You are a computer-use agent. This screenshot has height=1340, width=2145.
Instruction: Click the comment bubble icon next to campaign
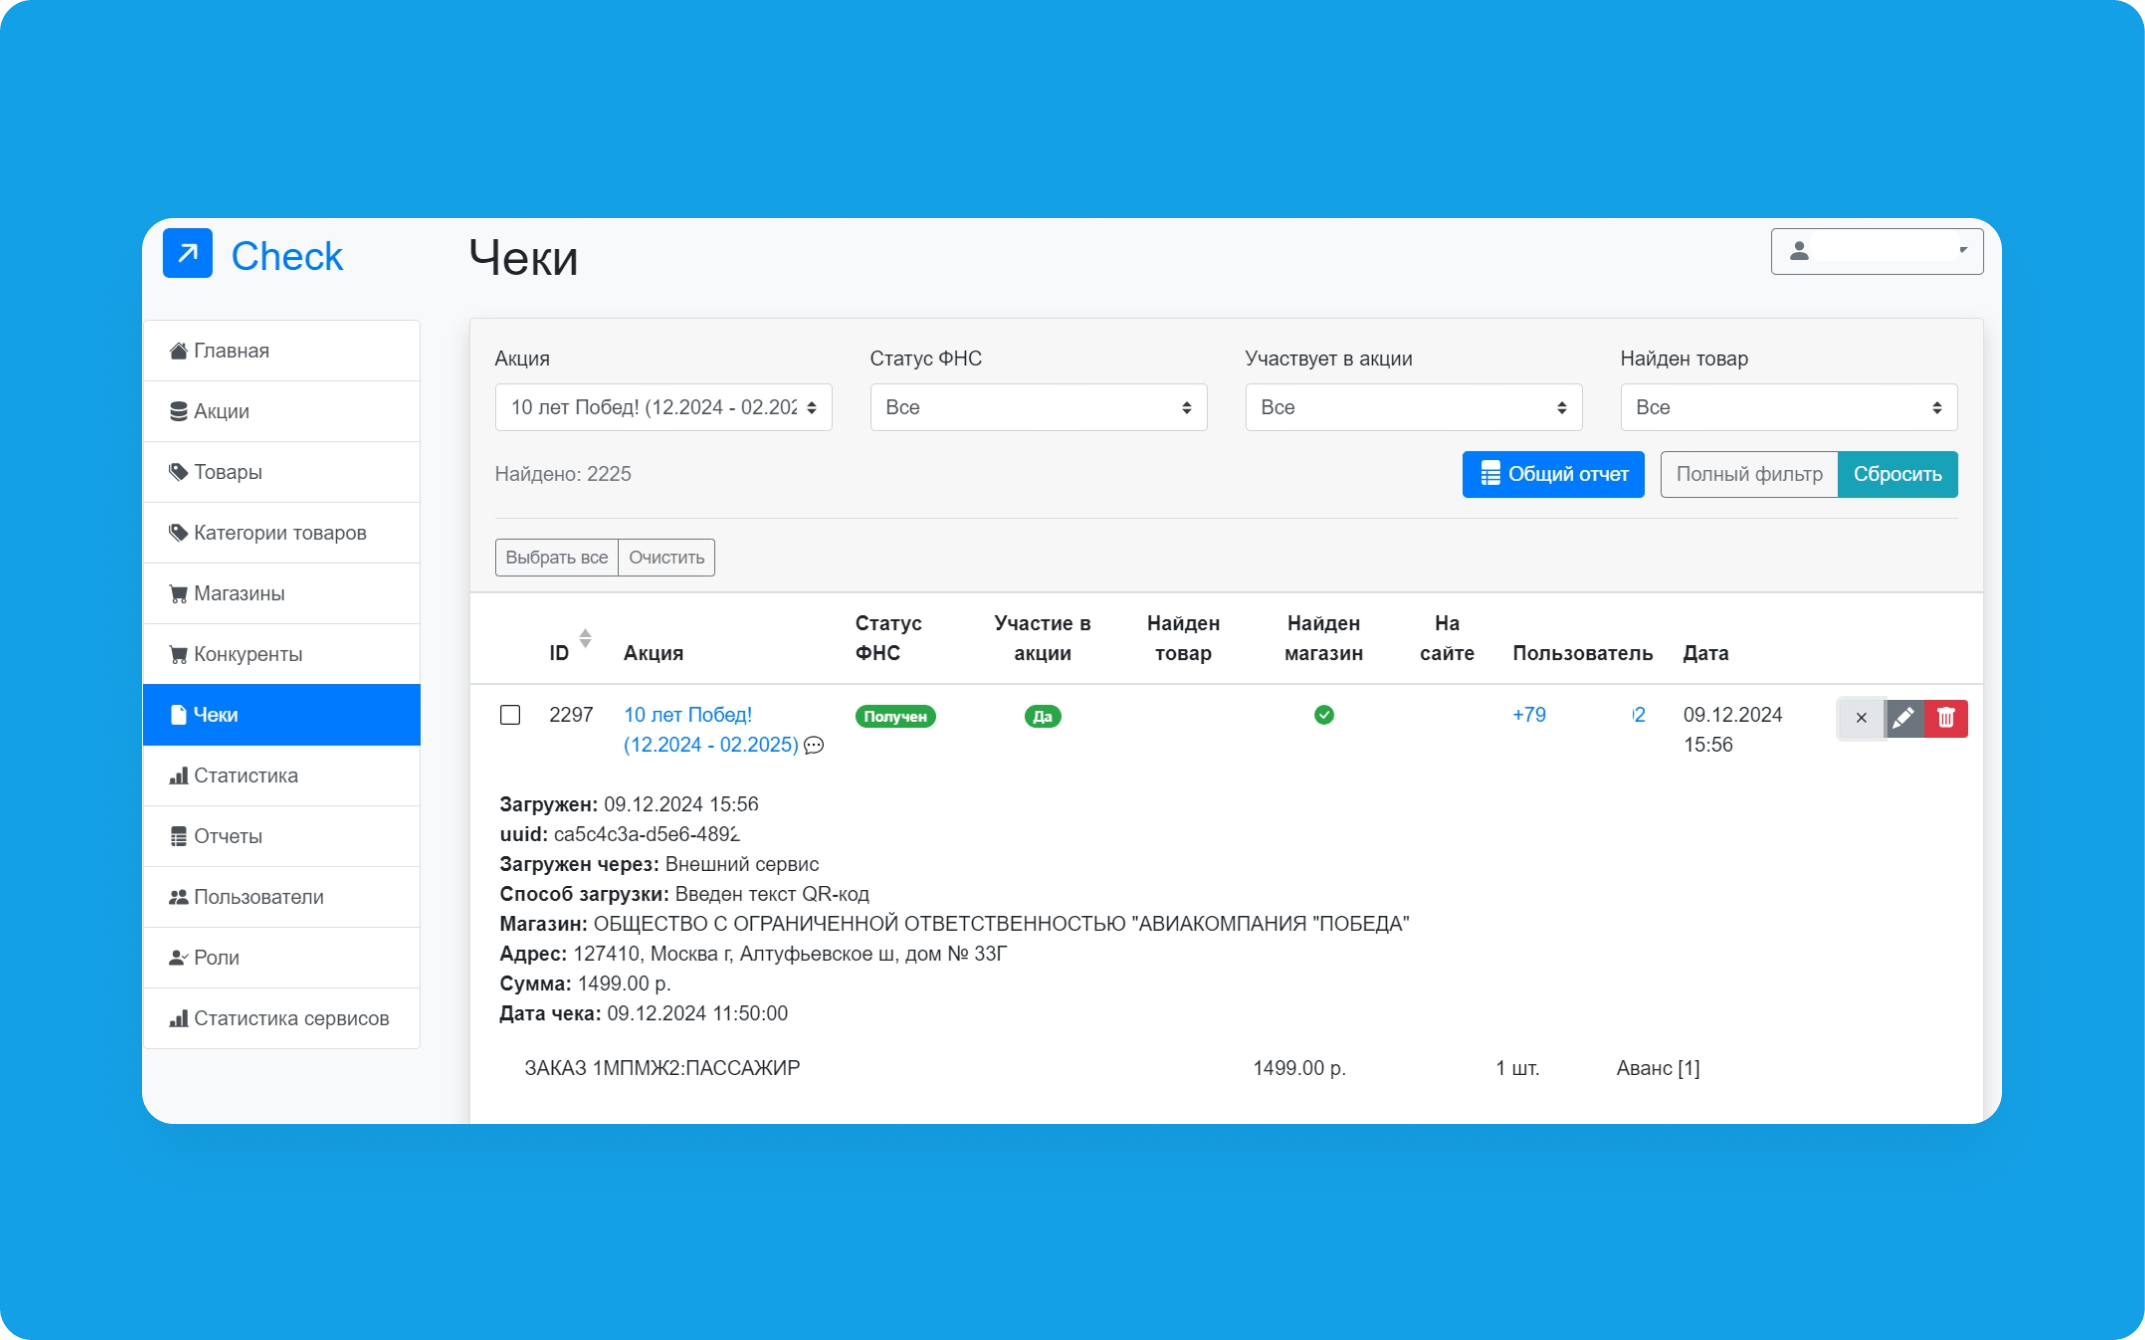[814, 745]
